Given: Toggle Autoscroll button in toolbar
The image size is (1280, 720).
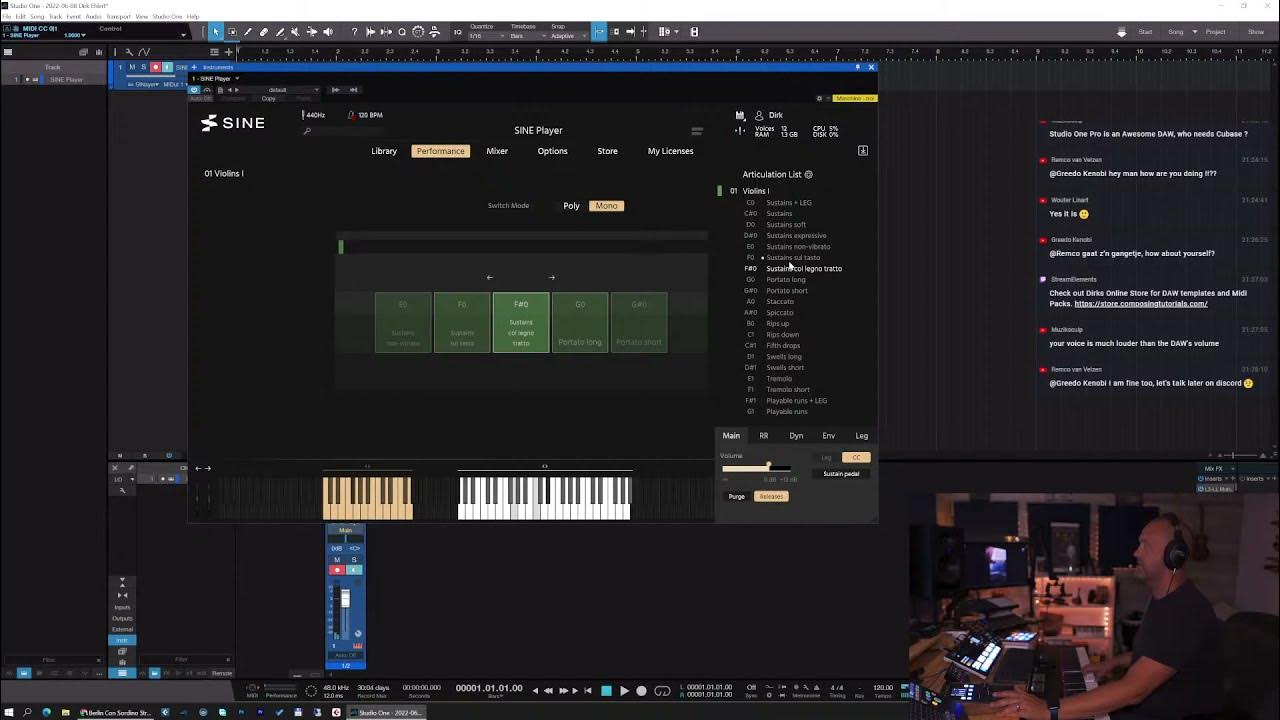Looking at the screenshot, I should [600, 32].
